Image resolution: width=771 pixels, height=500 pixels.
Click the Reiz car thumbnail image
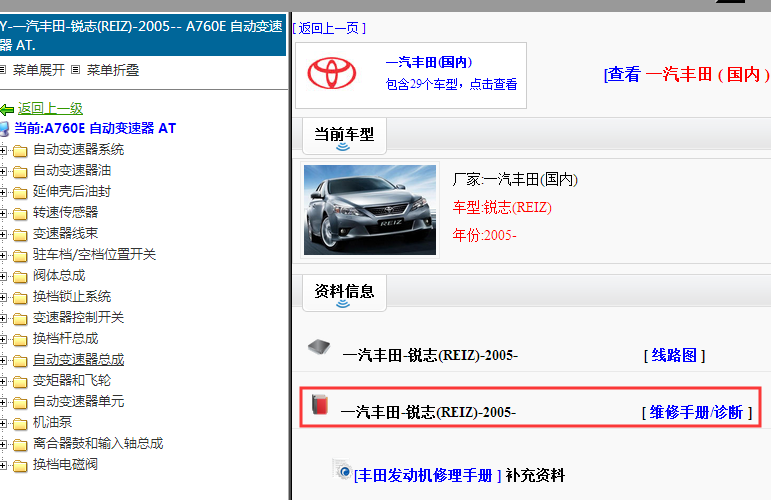[370, 210]
